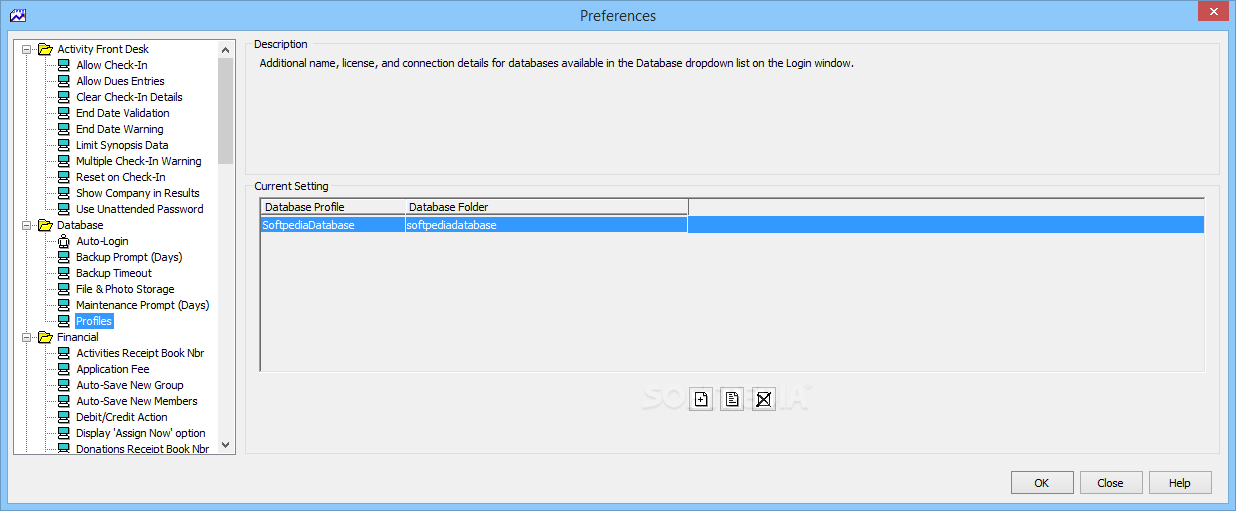Screen dimensions: 1236x511
Task: Collapse the Financial tree node
Action: [26, 337]
